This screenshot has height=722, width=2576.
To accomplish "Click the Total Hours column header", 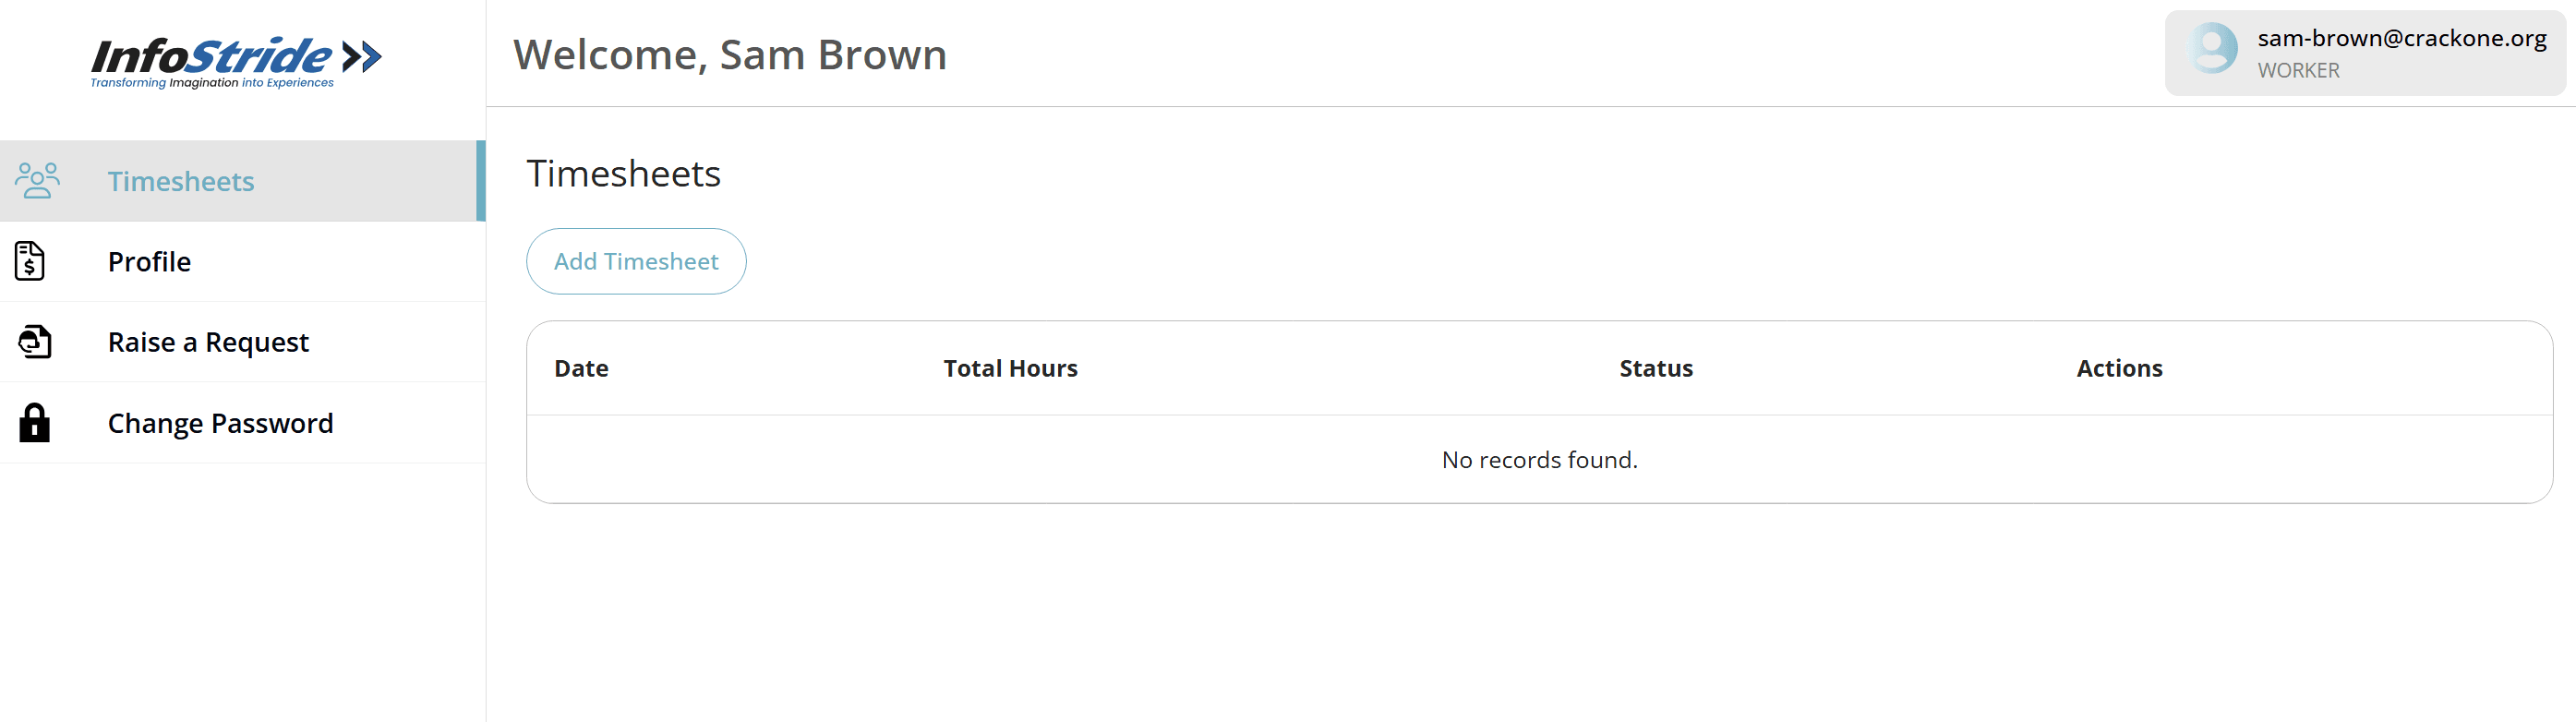I will click(x=1010, y=367).
